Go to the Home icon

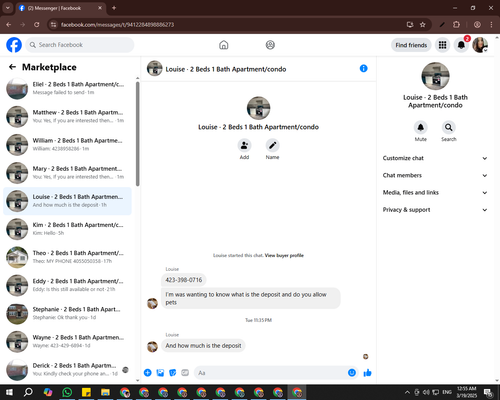(224, 45)
